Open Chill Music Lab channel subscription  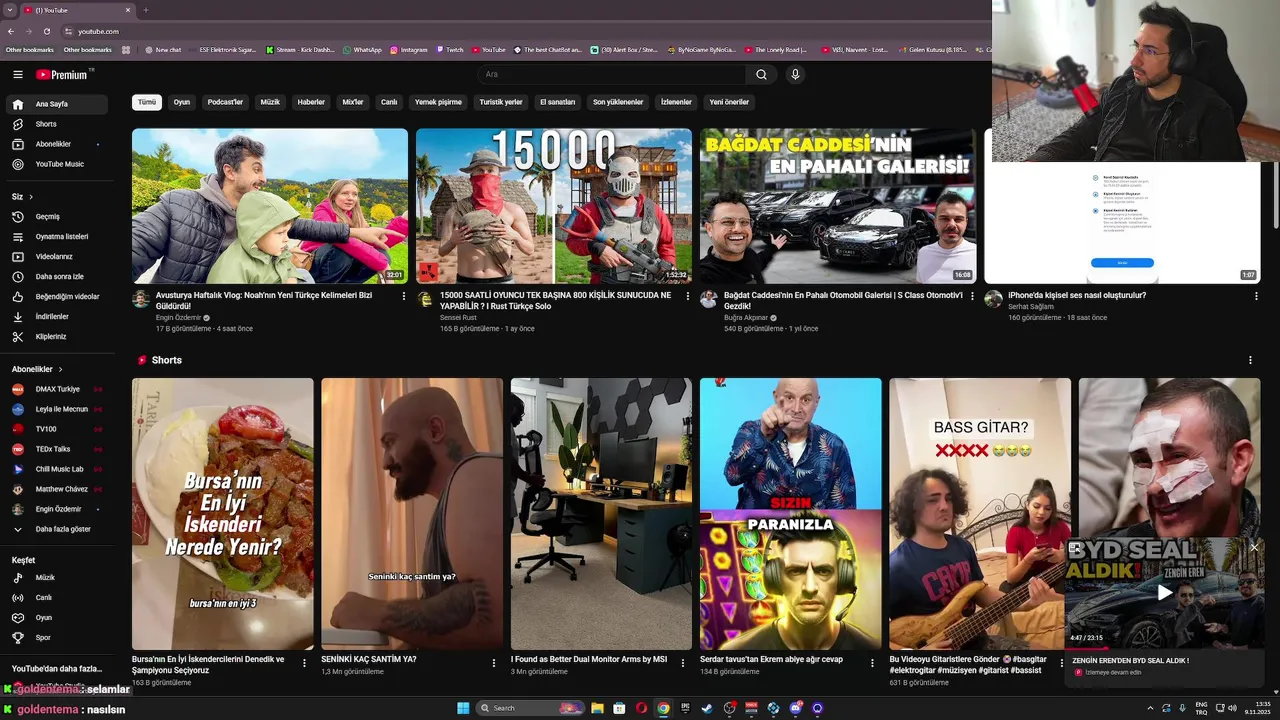pos(57,469)
